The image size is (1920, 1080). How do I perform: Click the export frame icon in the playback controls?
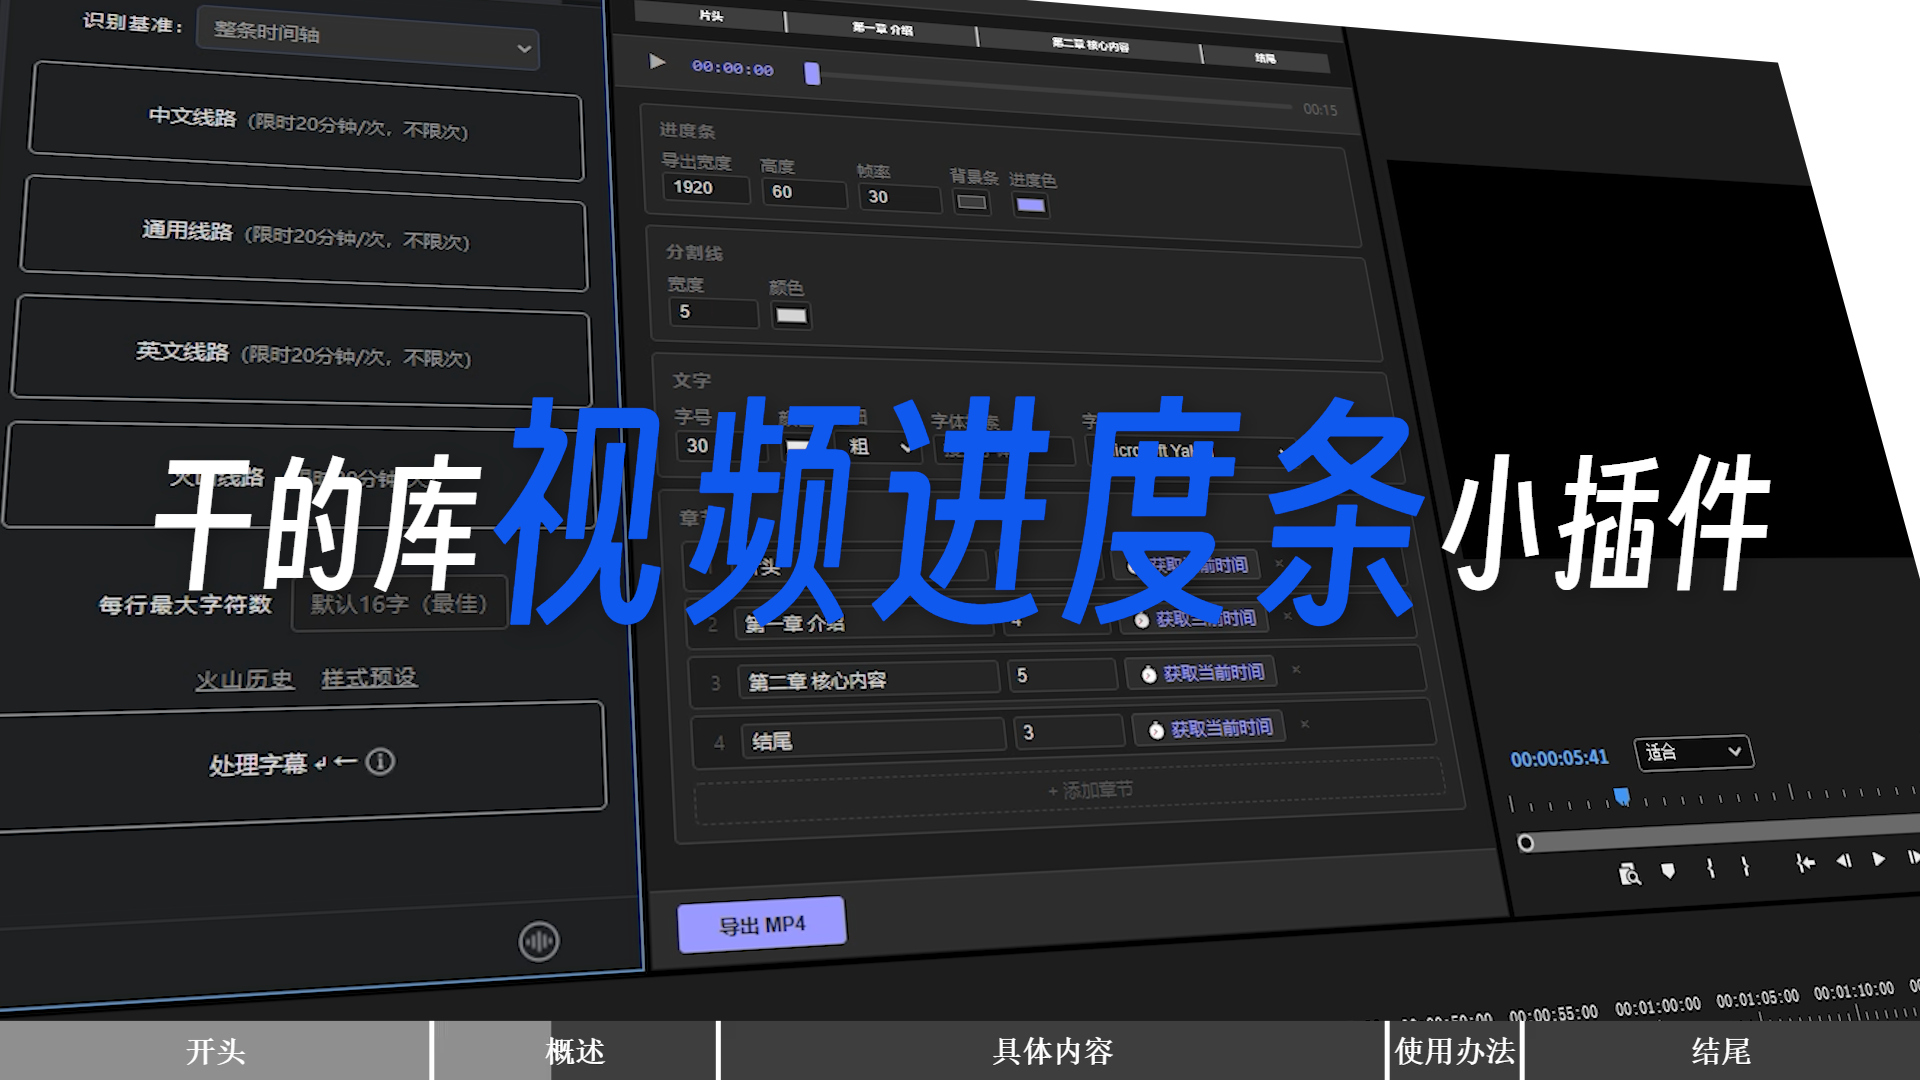click(1627, 873)
